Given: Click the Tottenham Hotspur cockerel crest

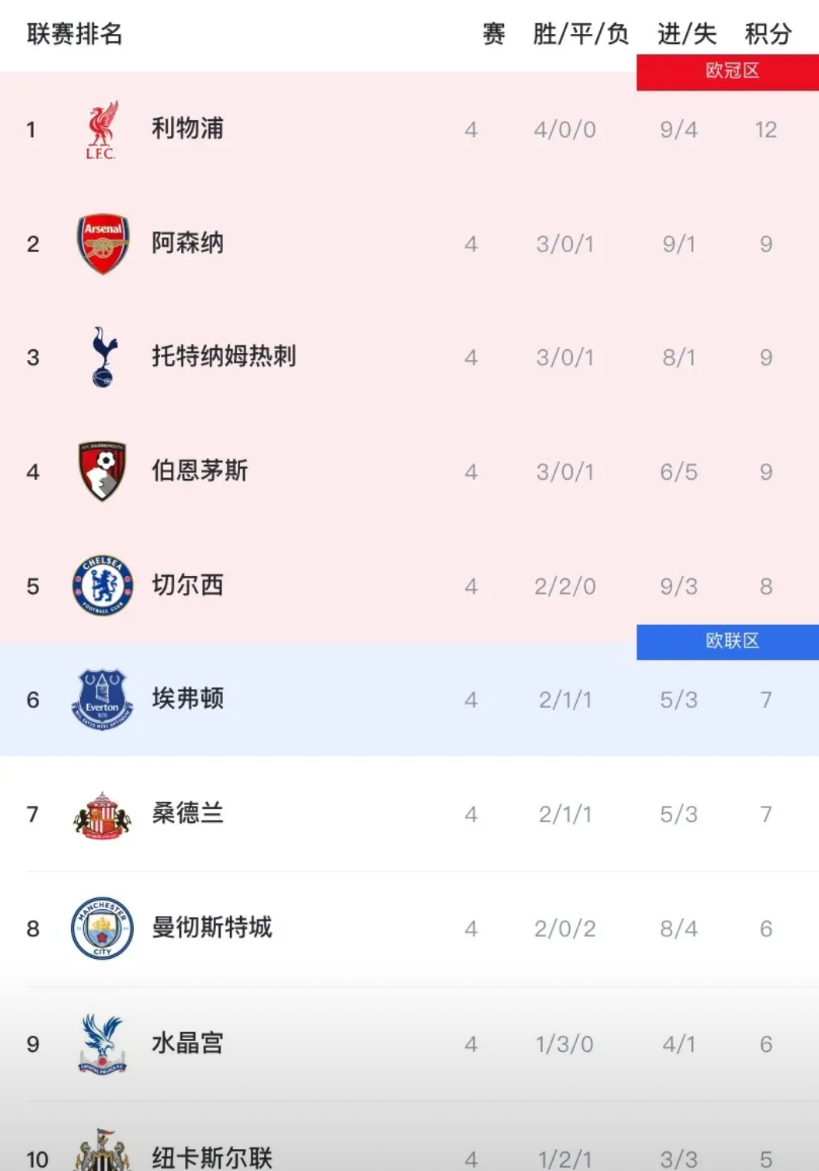Looking at the screenshot, I should 103,357.
